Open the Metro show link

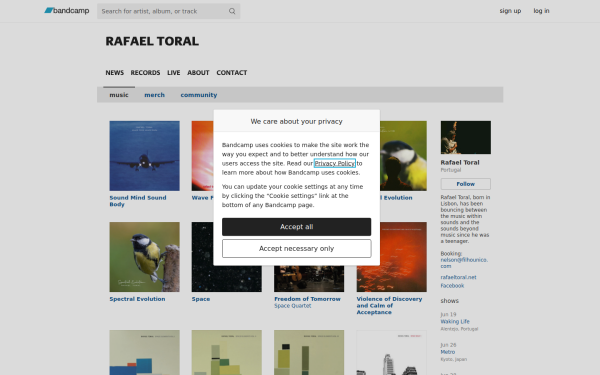tap(448, 352)
